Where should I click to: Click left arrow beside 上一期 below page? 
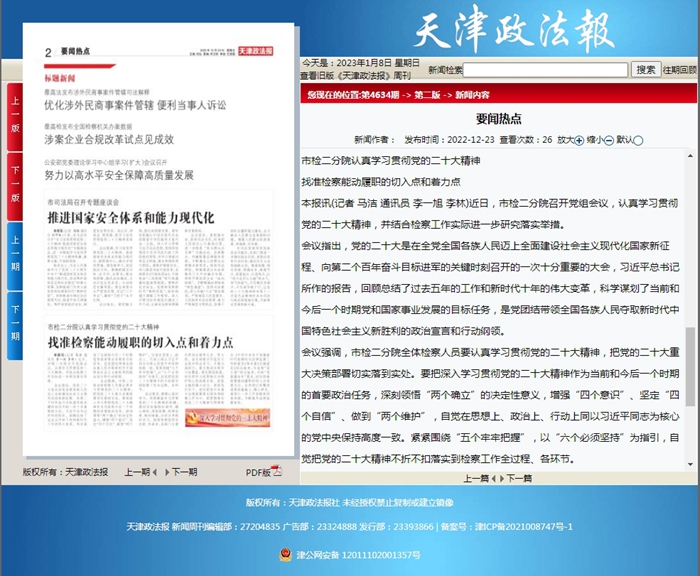pos(154,472)
